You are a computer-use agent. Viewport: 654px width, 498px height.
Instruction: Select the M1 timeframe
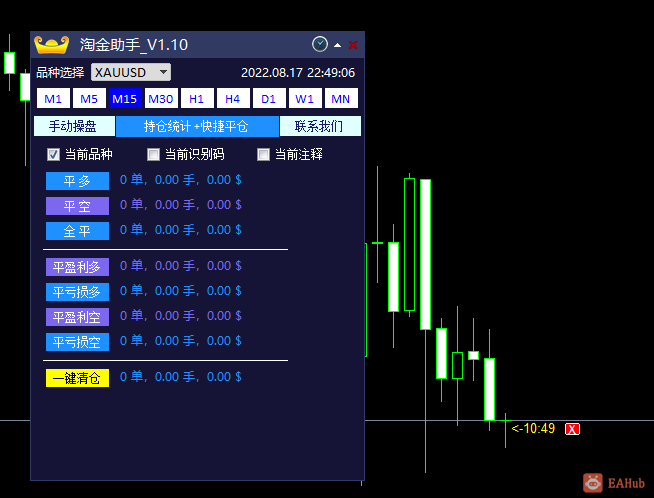coord(53,98)
